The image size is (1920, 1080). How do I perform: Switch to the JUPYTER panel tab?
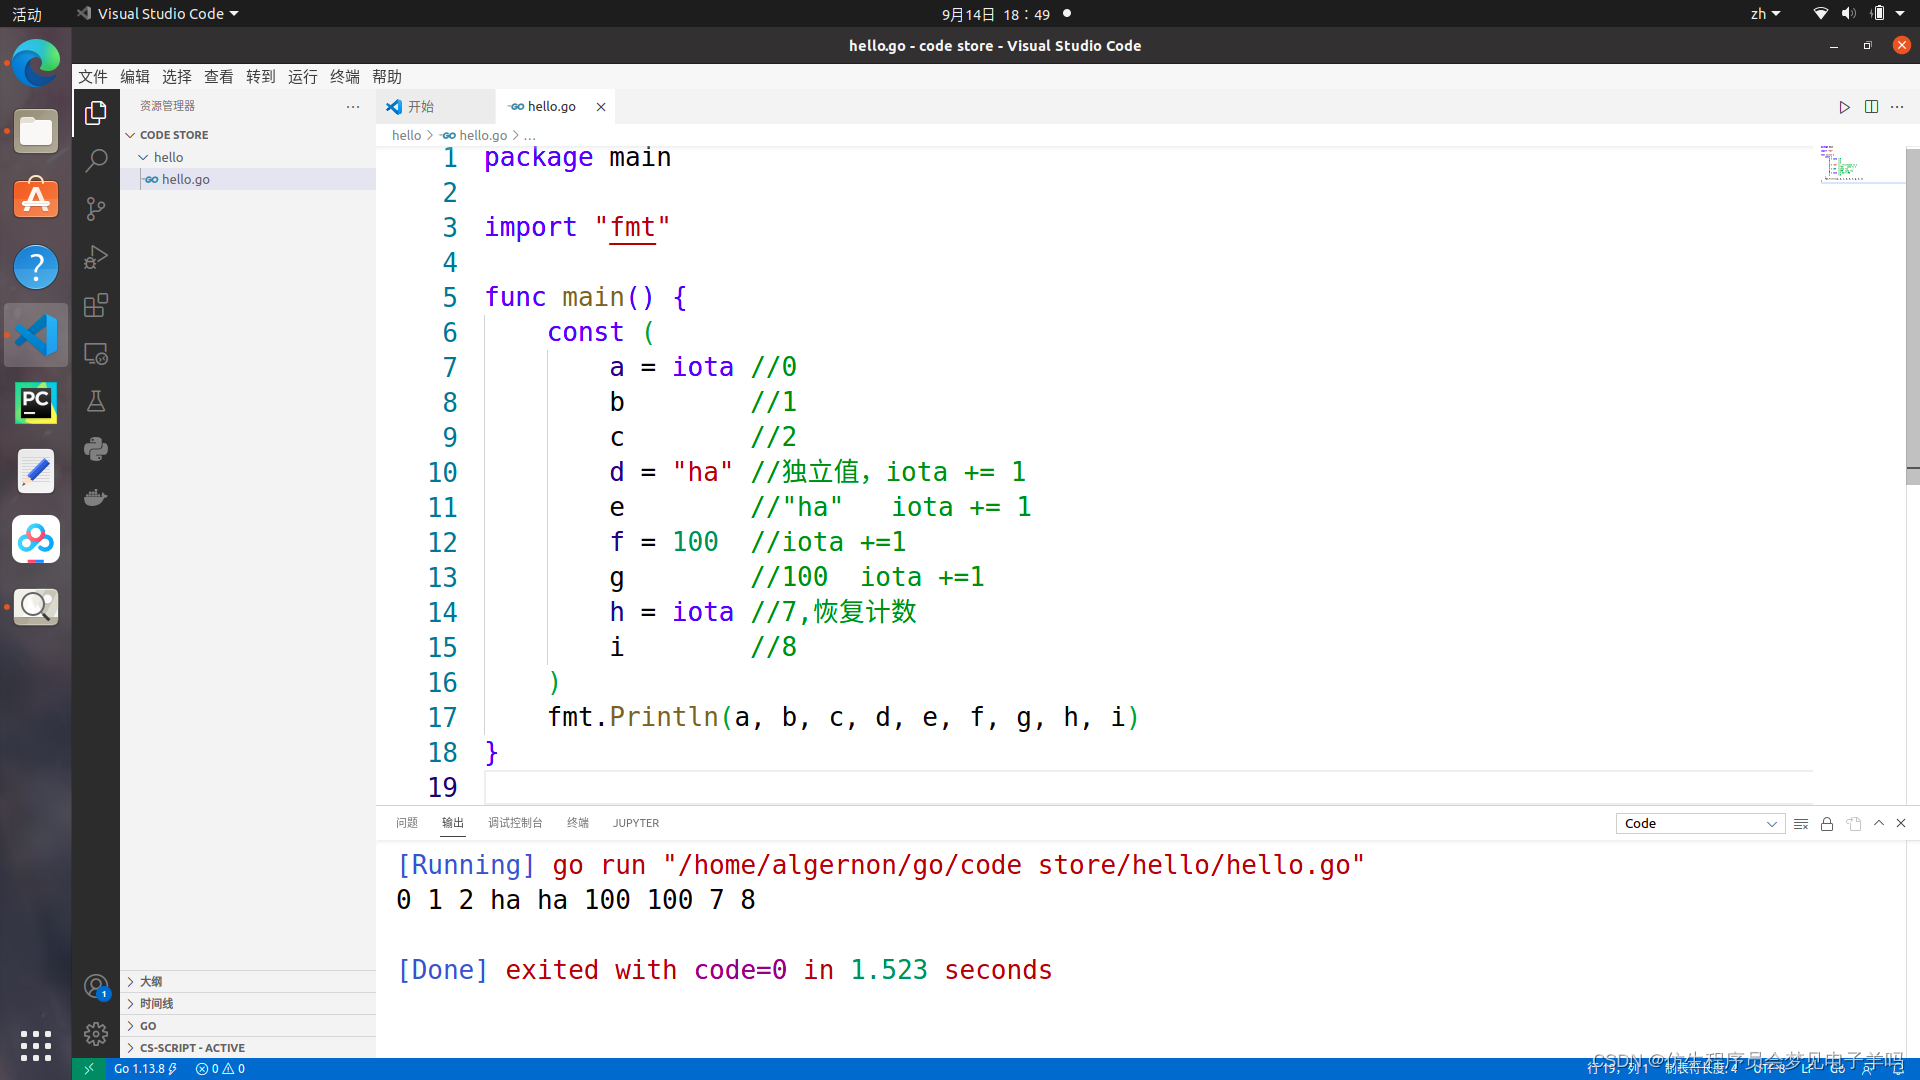(x=636, y=823)
